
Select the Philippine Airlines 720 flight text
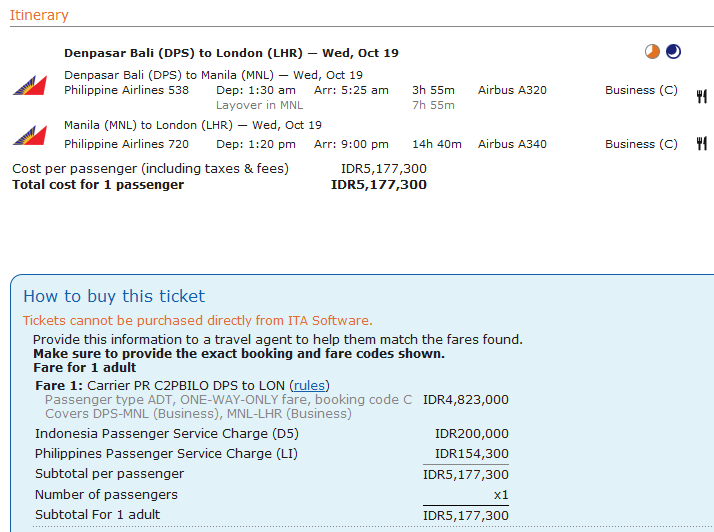point(126,144)
